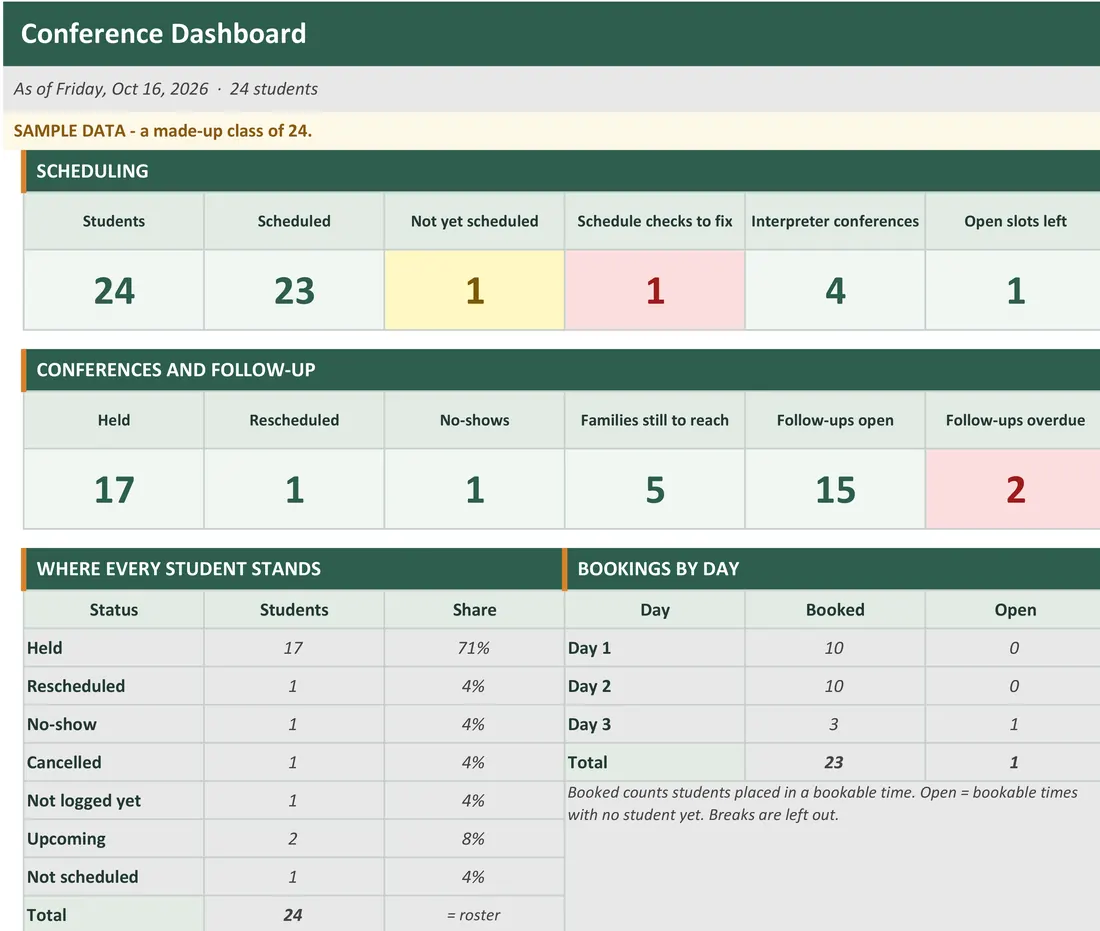Click the Status column header
This screenshot has width=1100, height=931.
click(x=114, y=610)
